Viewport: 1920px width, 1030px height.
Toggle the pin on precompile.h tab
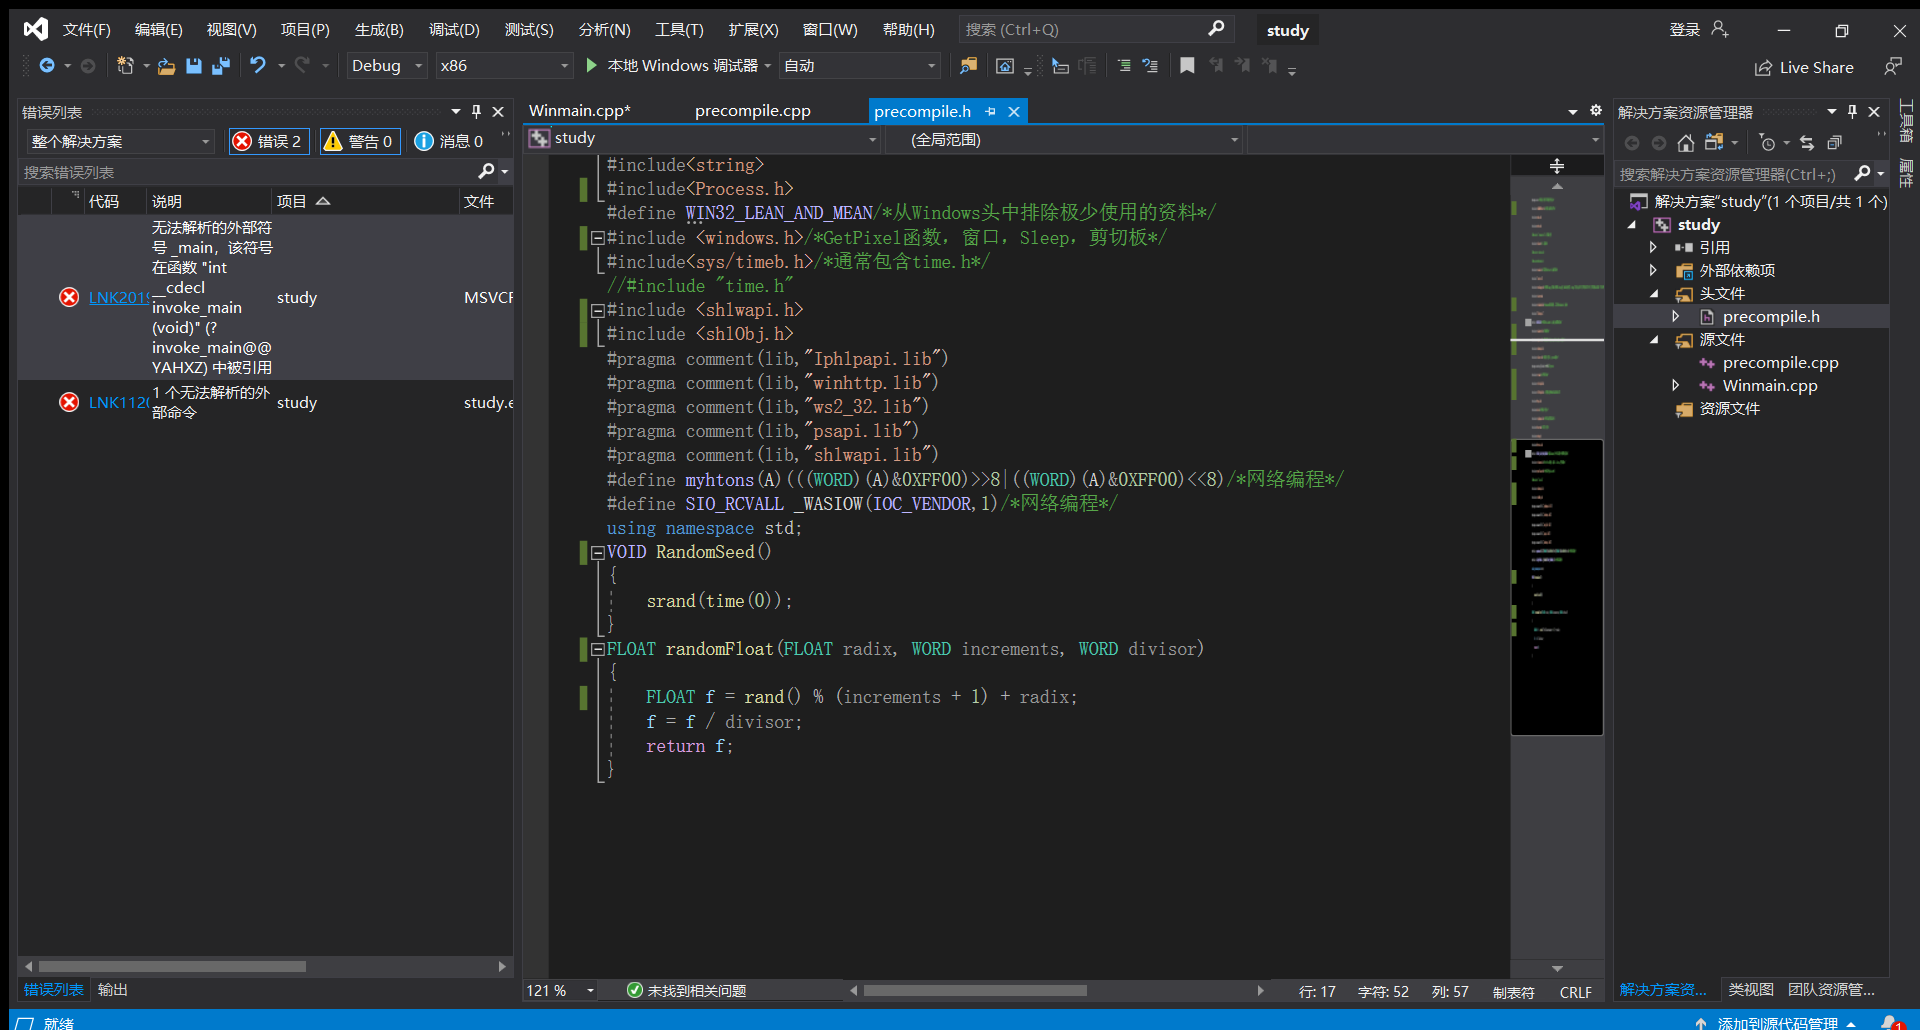click(990, 112)
